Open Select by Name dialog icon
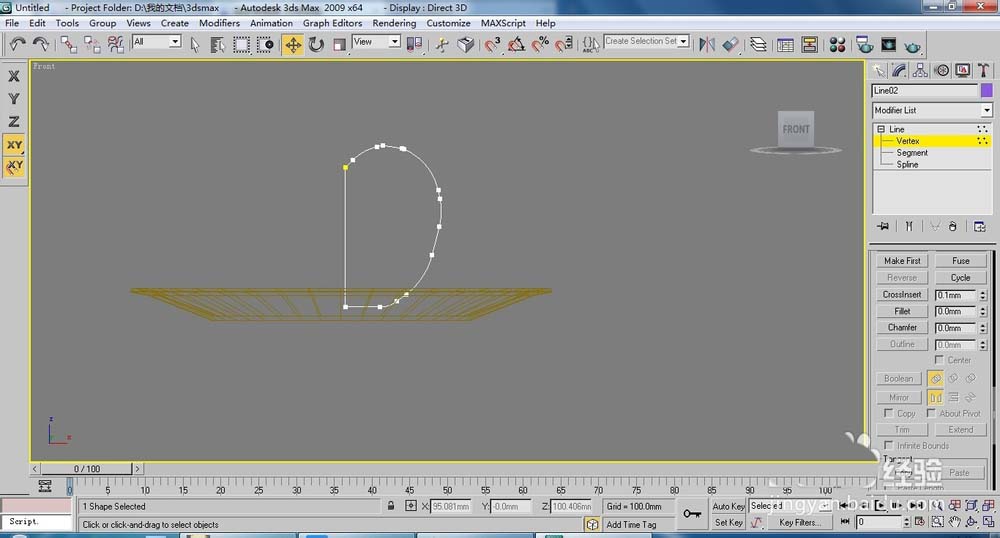The image size is (1000, 538). pos(217,45)
